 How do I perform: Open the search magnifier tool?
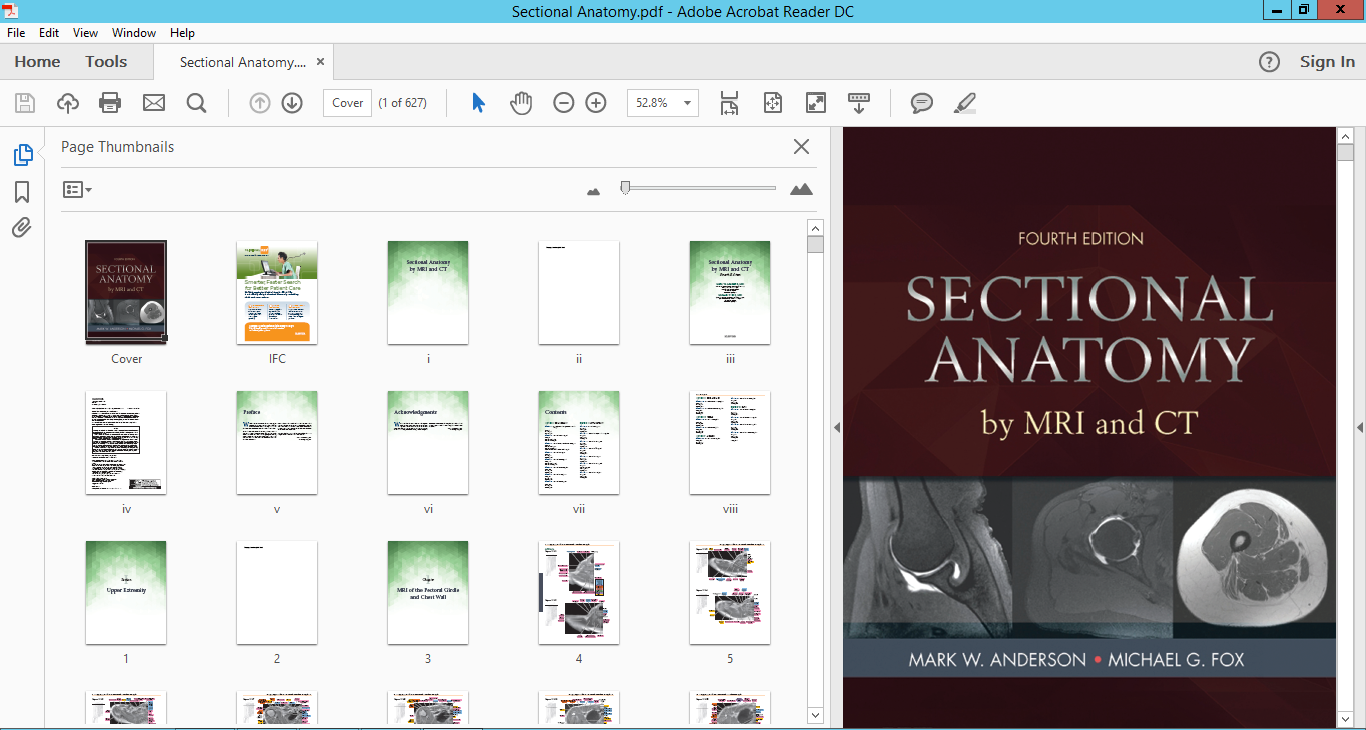pos(196,103)
